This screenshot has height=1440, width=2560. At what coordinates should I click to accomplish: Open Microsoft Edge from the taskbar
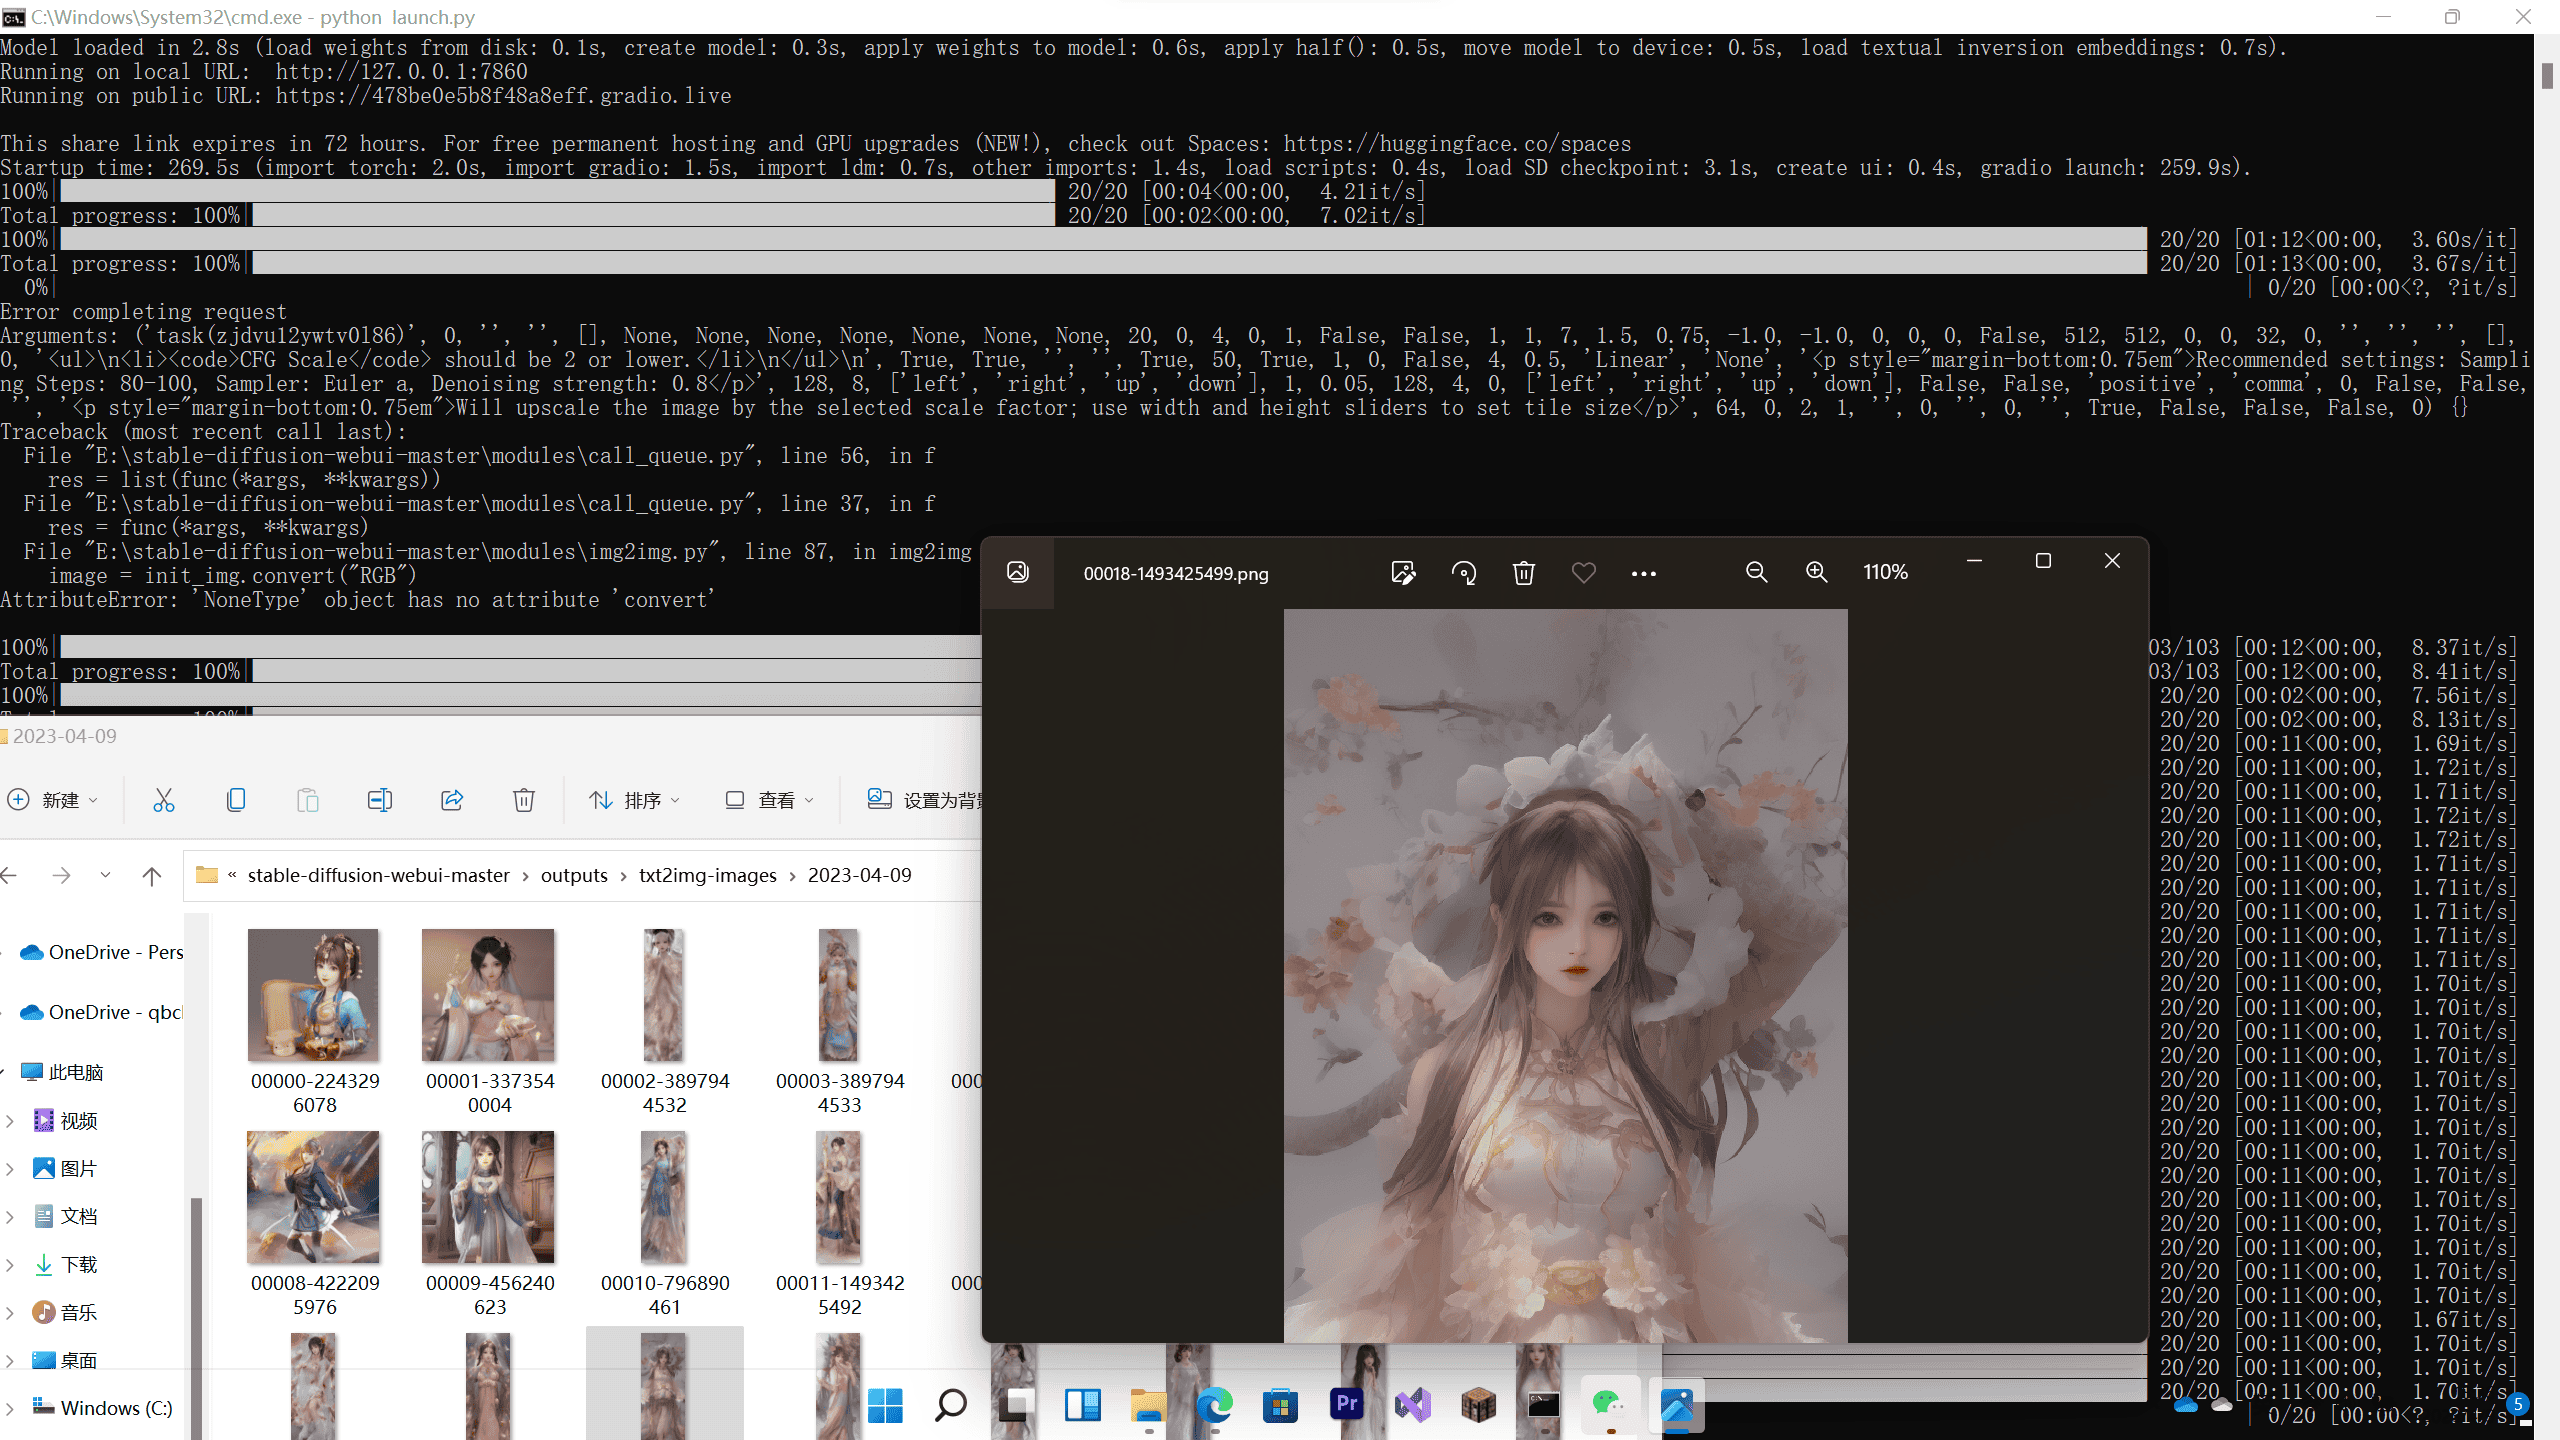point(1214,1405)
